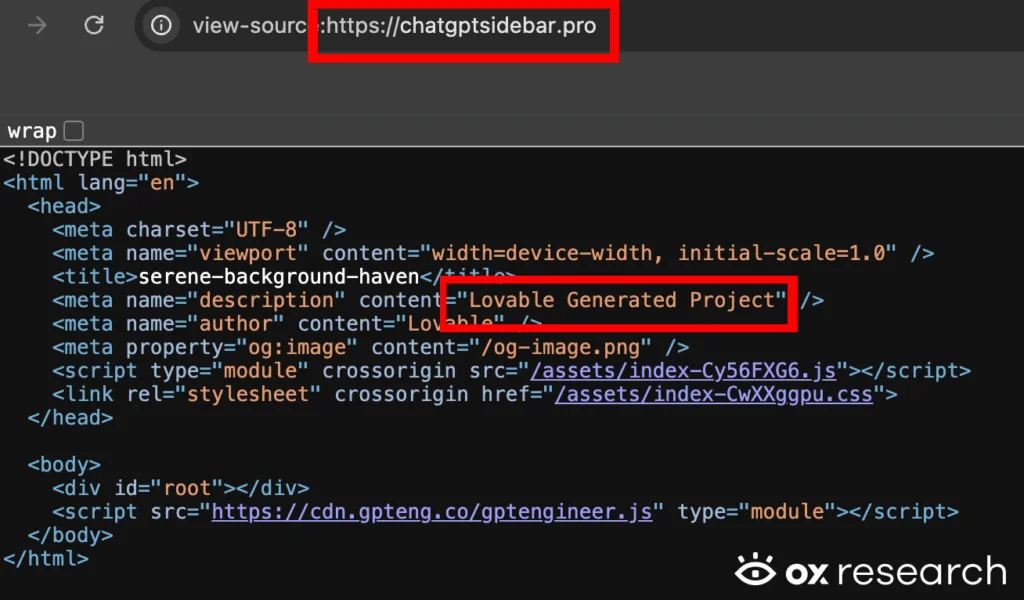Click the meta name="author" attribute
1024x600 pixels.
[205, 324]
